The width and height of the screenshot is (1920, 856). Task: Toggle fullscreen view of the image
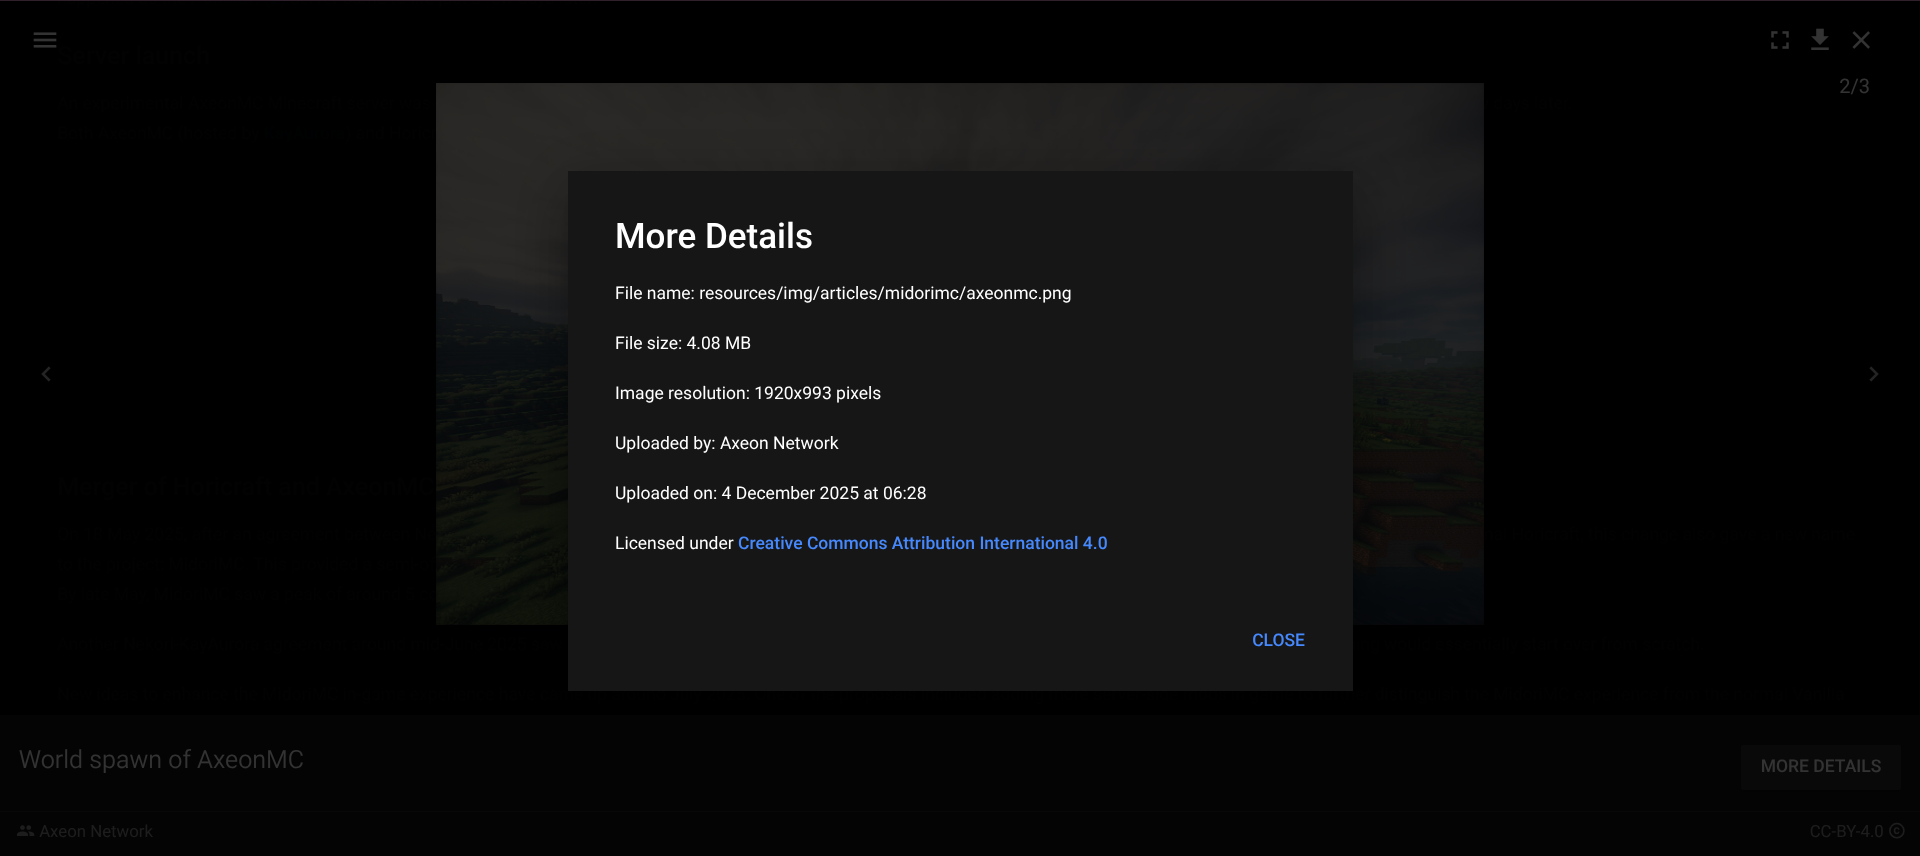1780,40
